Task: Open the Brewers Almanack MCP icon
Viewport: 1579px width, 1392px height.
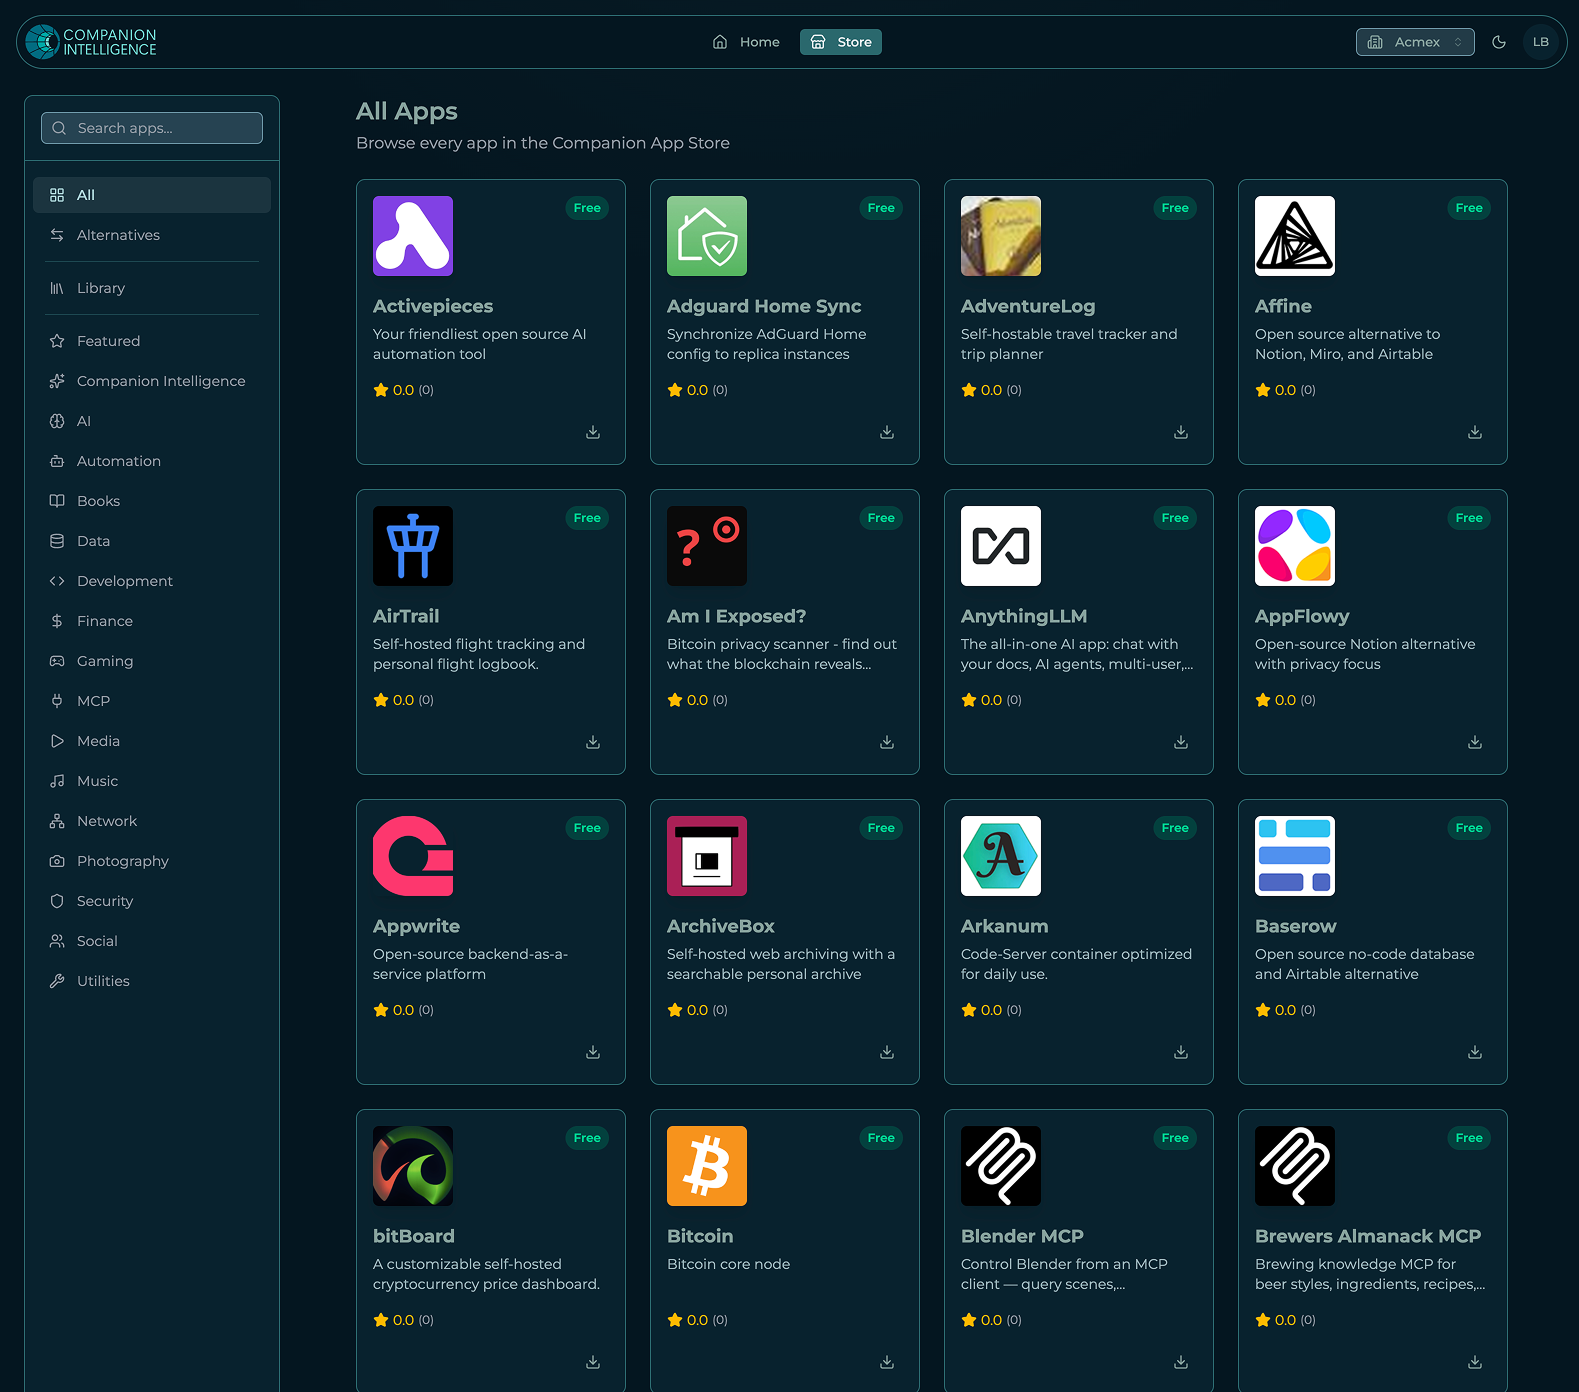Action: click(1295, 1166)
